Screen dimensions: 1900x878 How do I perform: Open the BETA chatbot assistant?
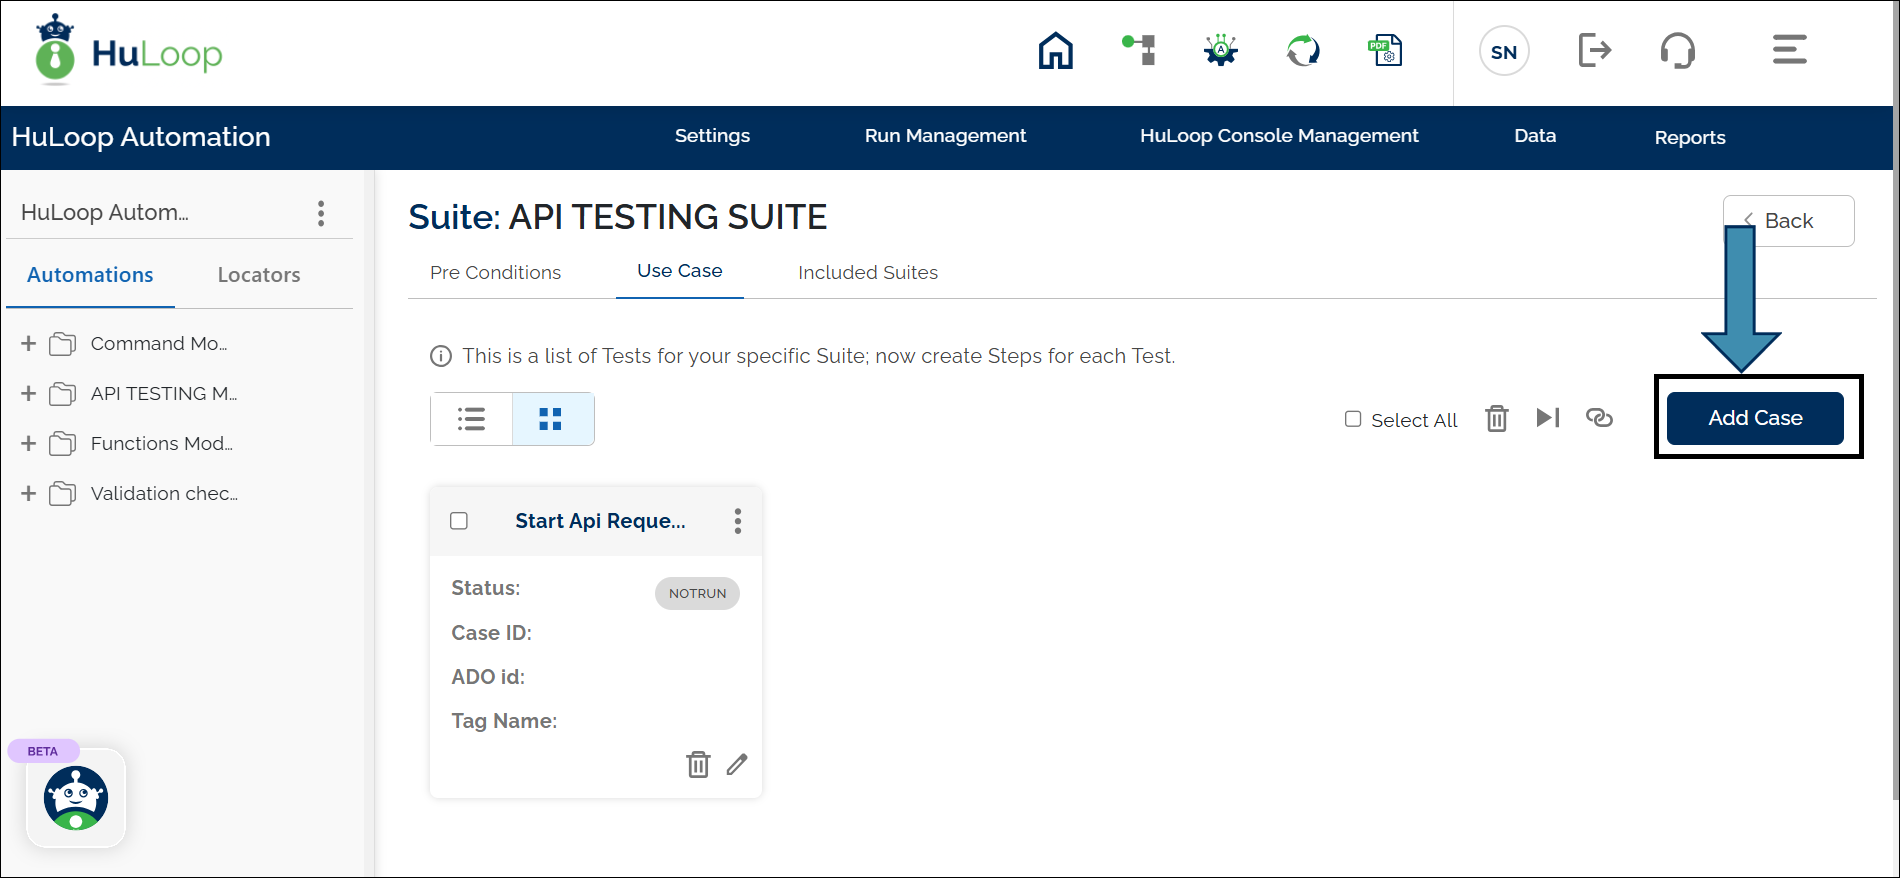click(76, 798)
